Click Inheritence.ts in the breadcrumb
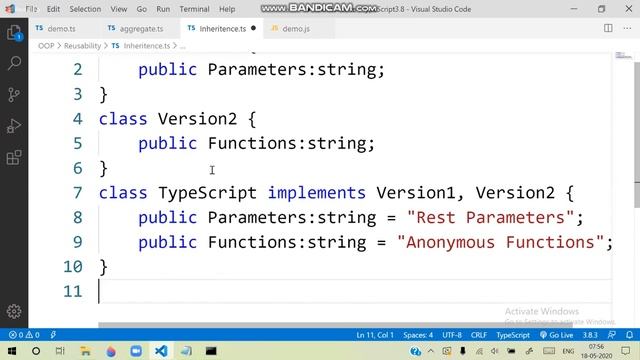 point(147,46)
